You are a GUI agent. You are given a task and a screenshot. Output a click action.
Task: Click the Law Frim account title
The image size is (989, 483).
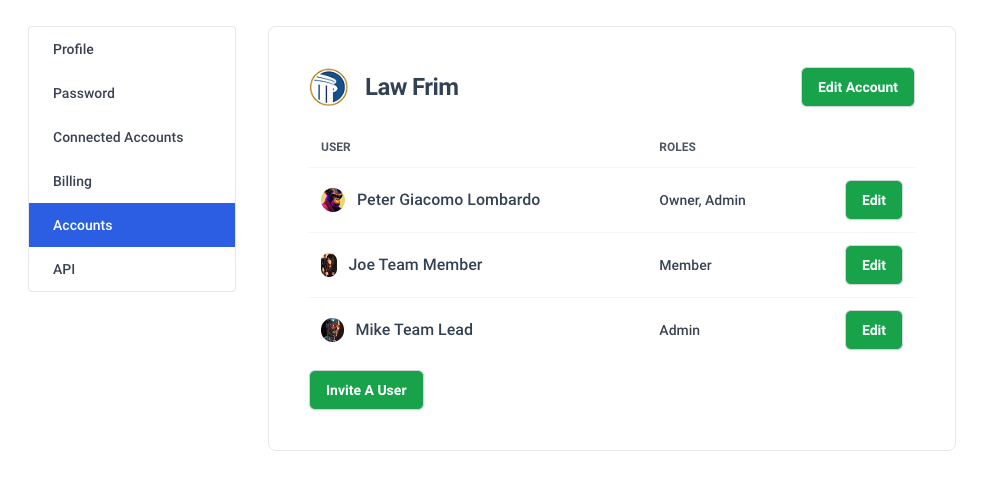click(412, 87)
